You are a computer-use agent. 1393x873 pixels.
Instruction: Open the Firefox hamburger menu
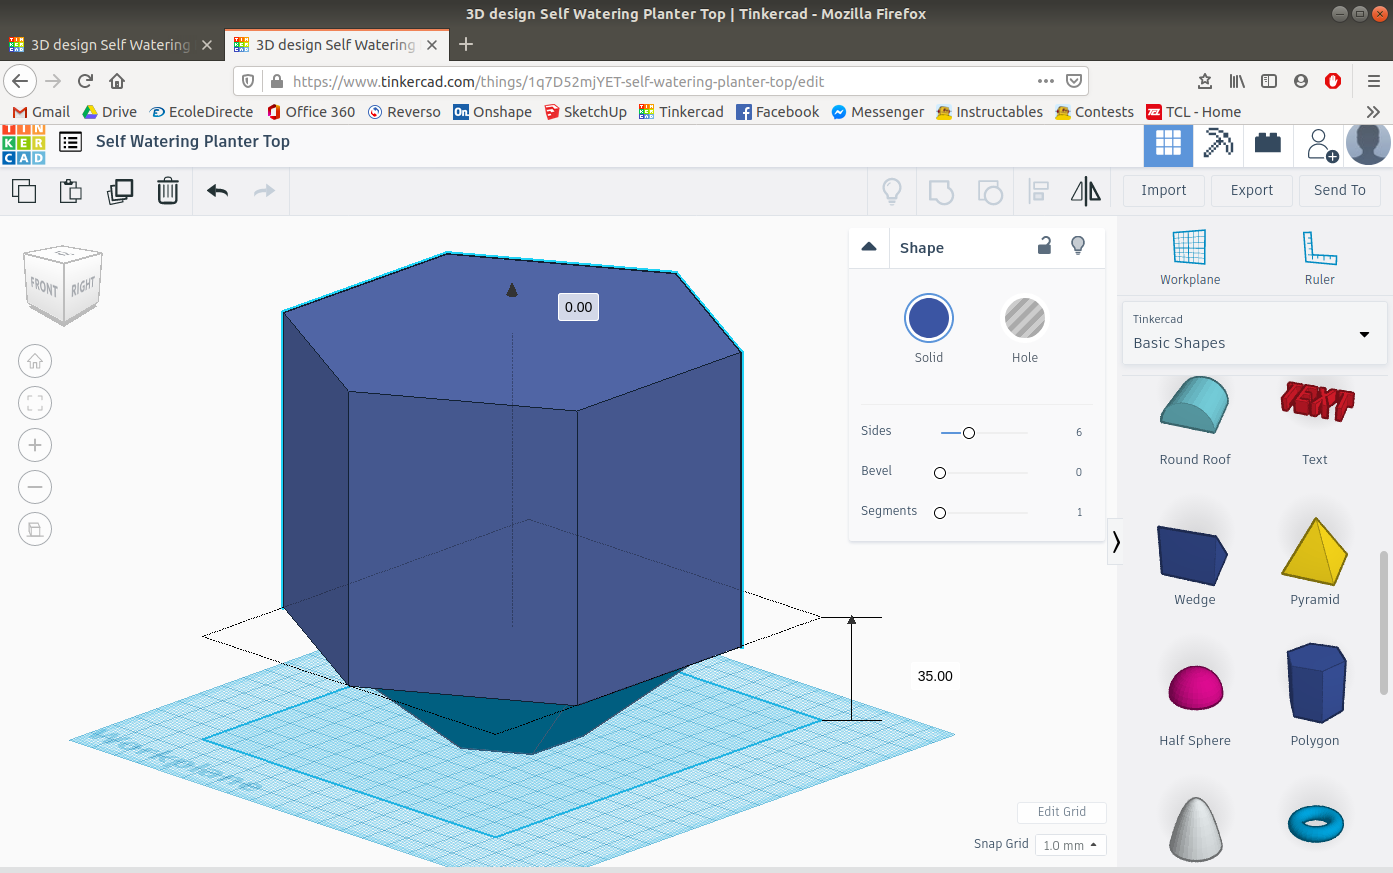[x=1374, y=81]
